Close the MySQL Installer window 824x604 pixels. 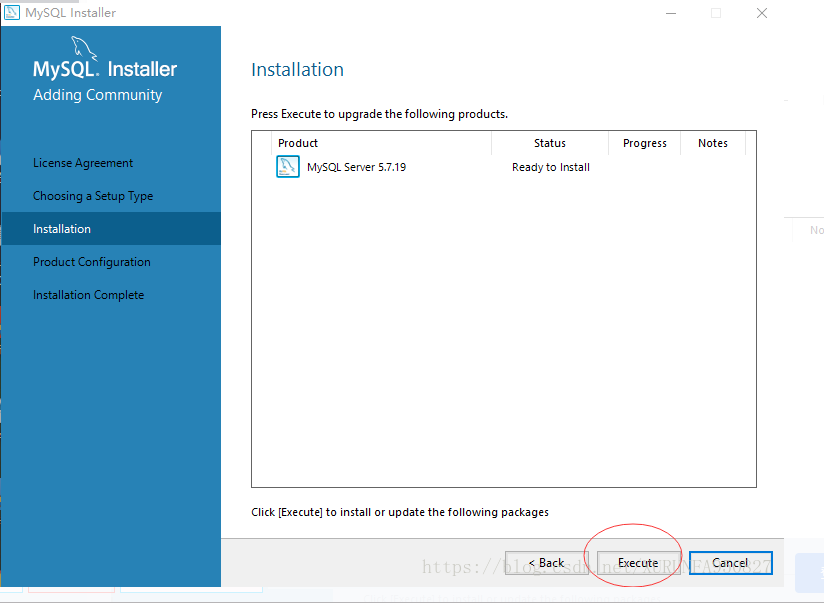[x=762, y=13]
